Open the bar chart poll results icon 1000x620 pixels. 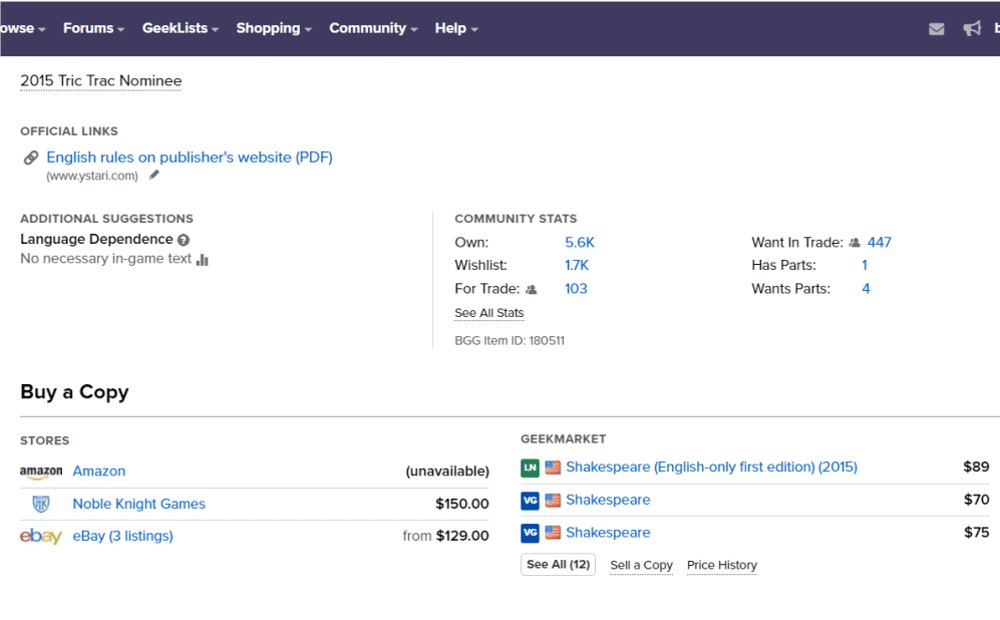point(202,259)
